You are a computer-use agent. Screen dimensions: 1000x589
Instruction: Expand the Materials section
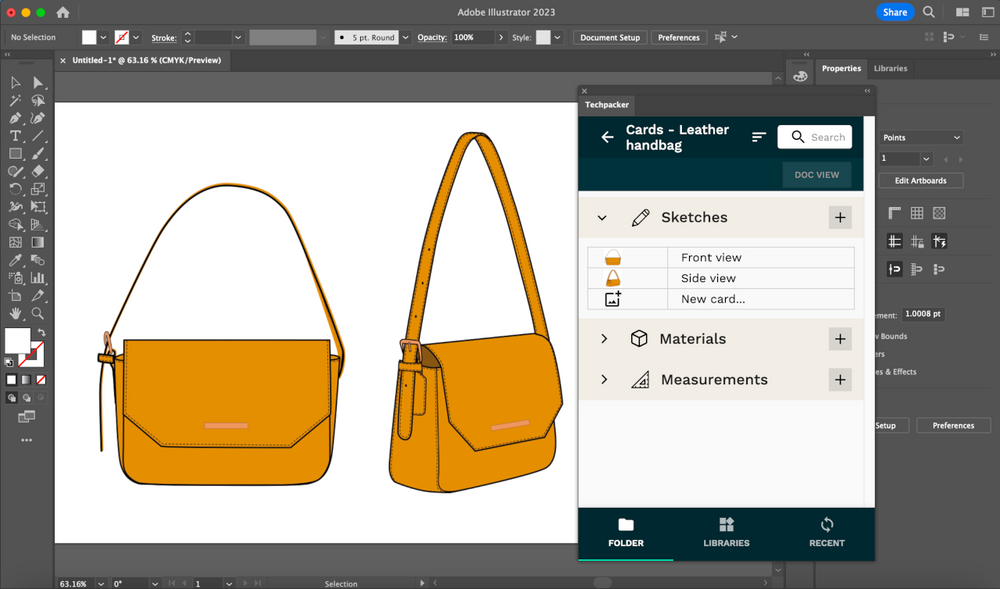point(603,339)
